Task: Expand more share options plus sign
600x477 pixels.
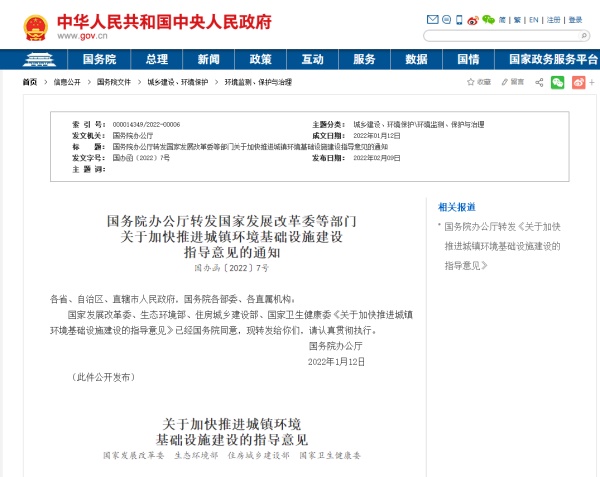Action: 590,82
